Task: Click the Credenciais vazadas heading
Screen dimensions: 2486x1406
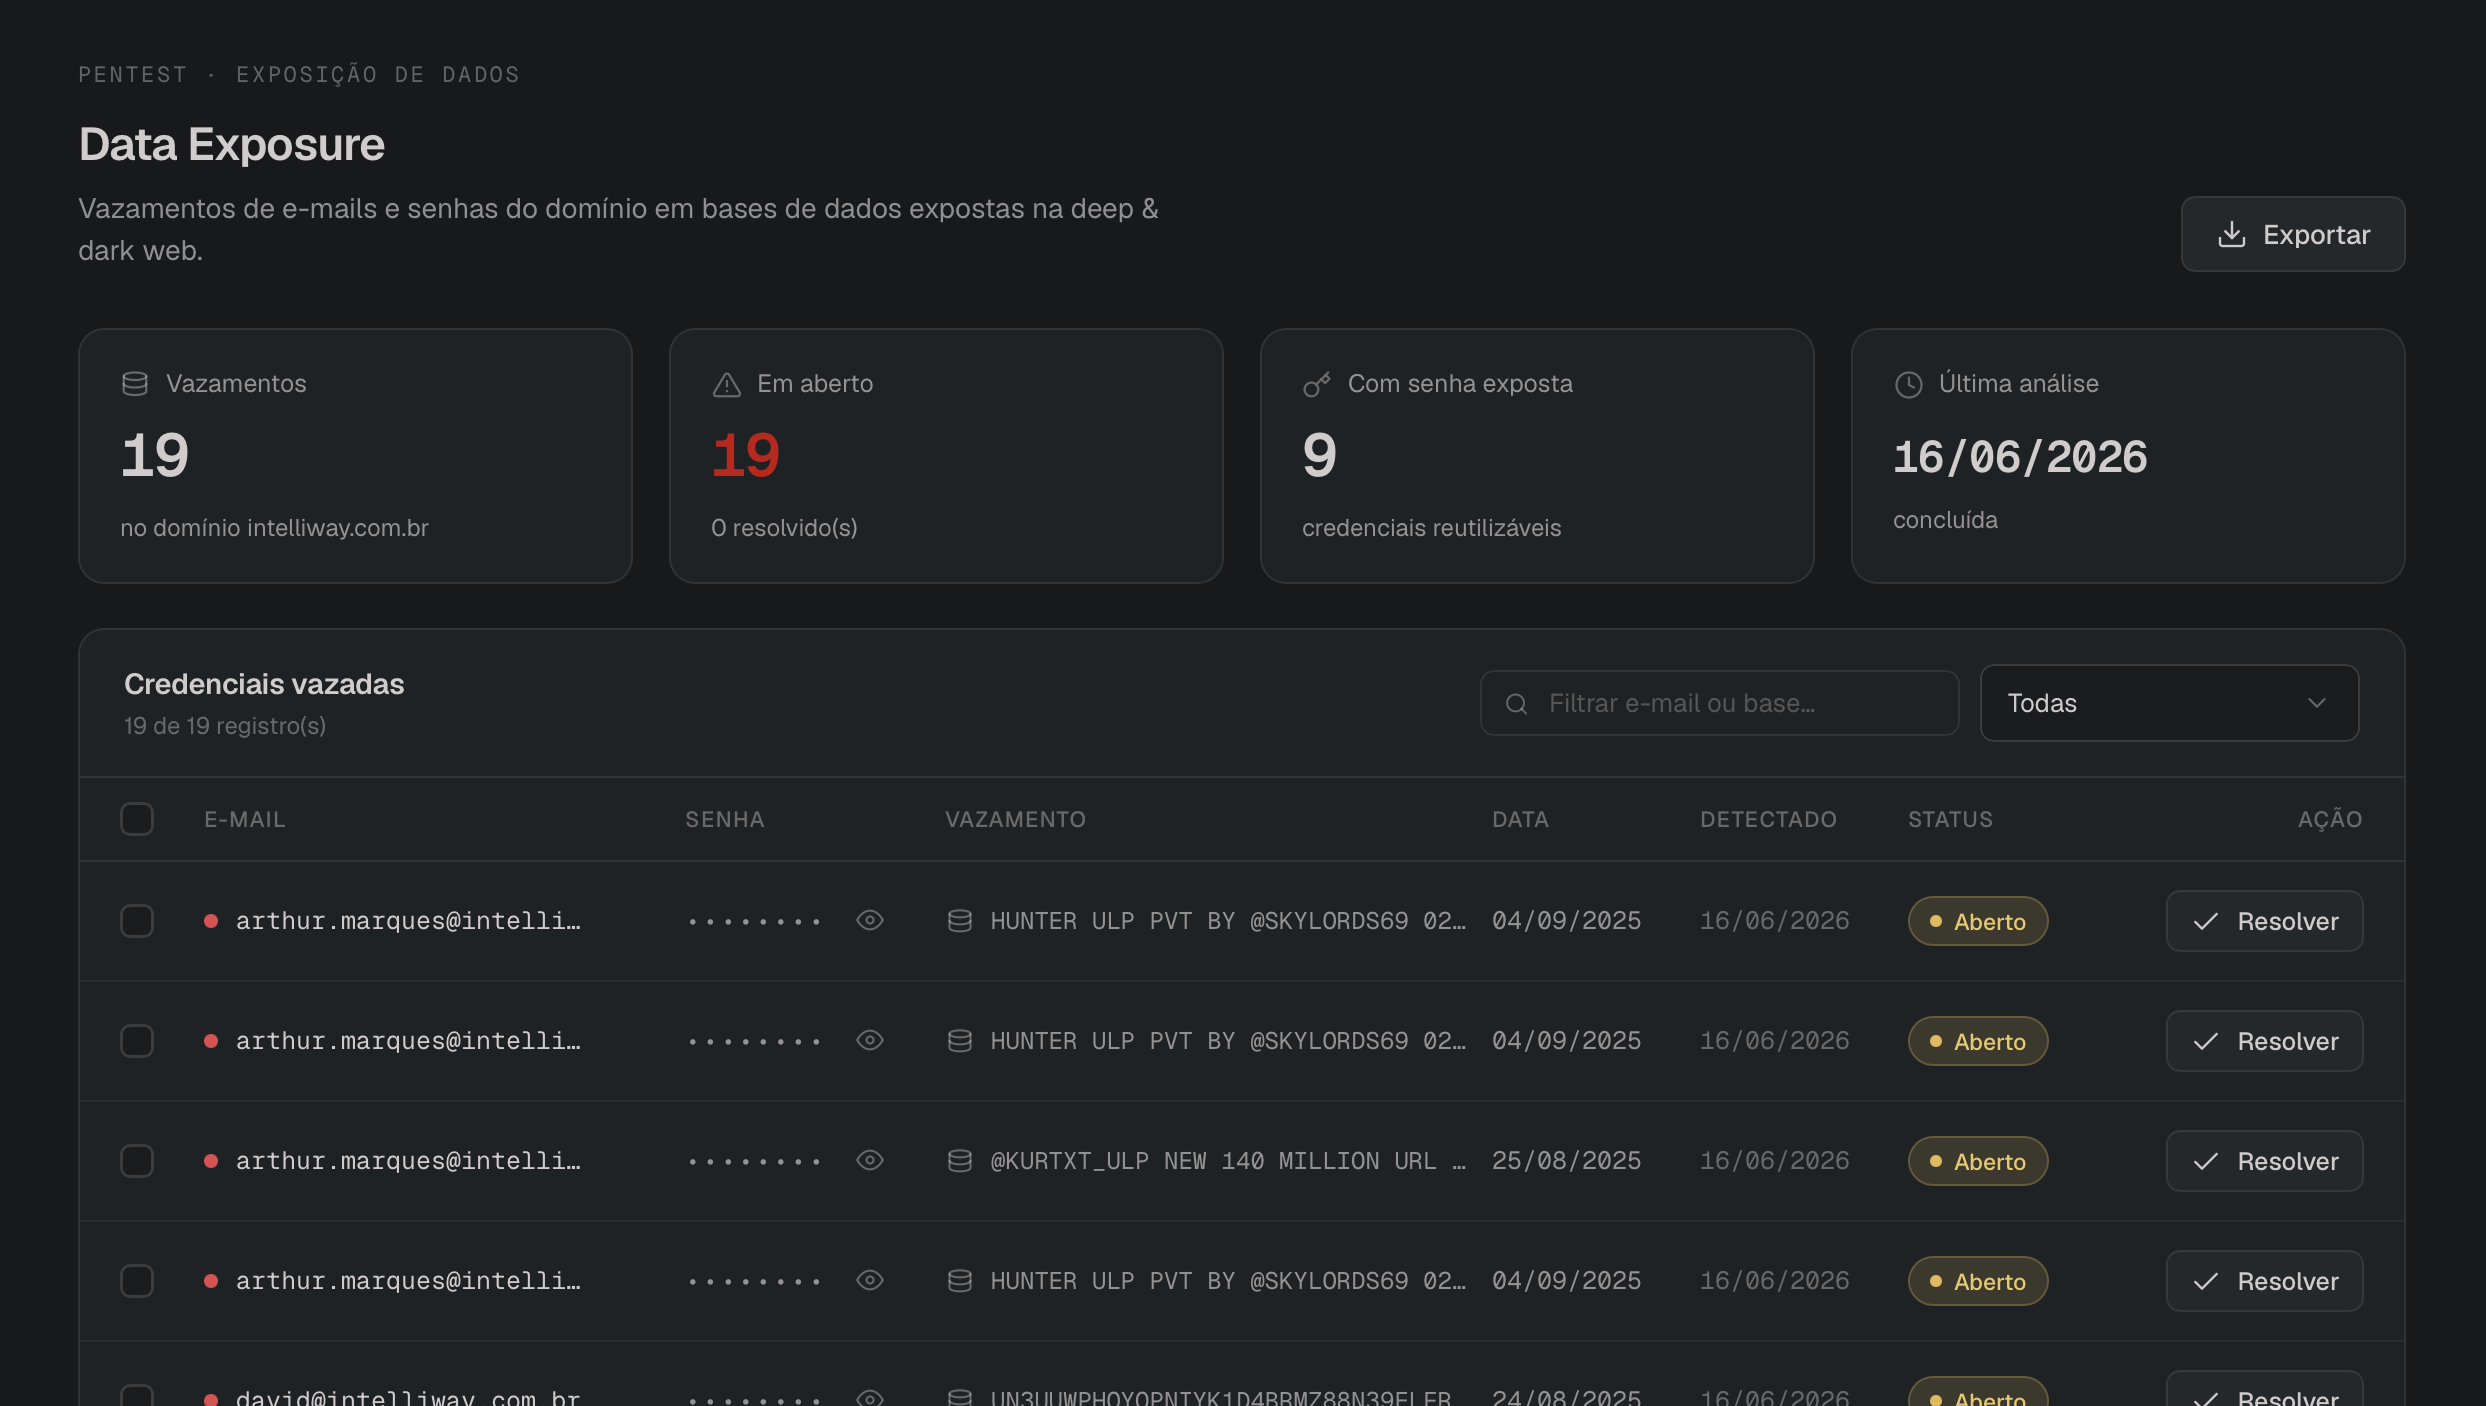Action: point(264,684)
